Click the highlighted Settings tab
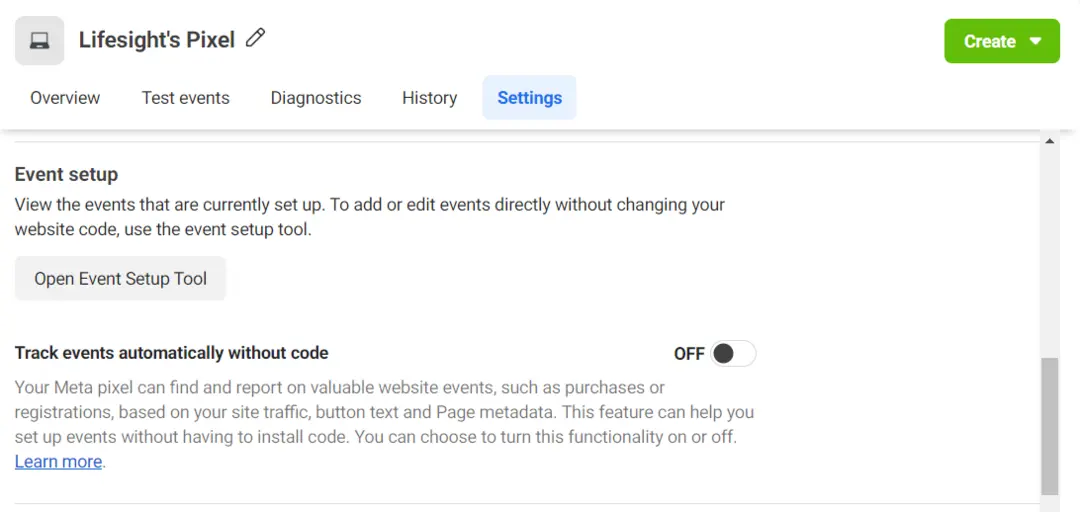Image resolution: width=1080 pixels, height=512 pixels. coord(530,98)
